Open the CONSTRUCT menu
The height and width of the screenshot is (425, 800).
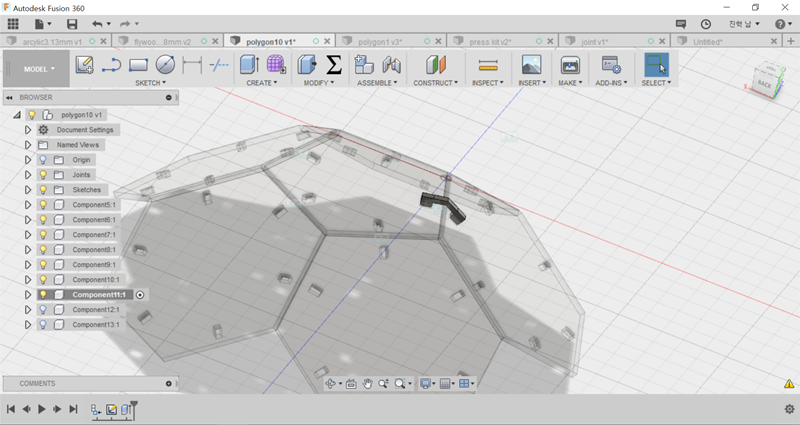click(435, 83)
